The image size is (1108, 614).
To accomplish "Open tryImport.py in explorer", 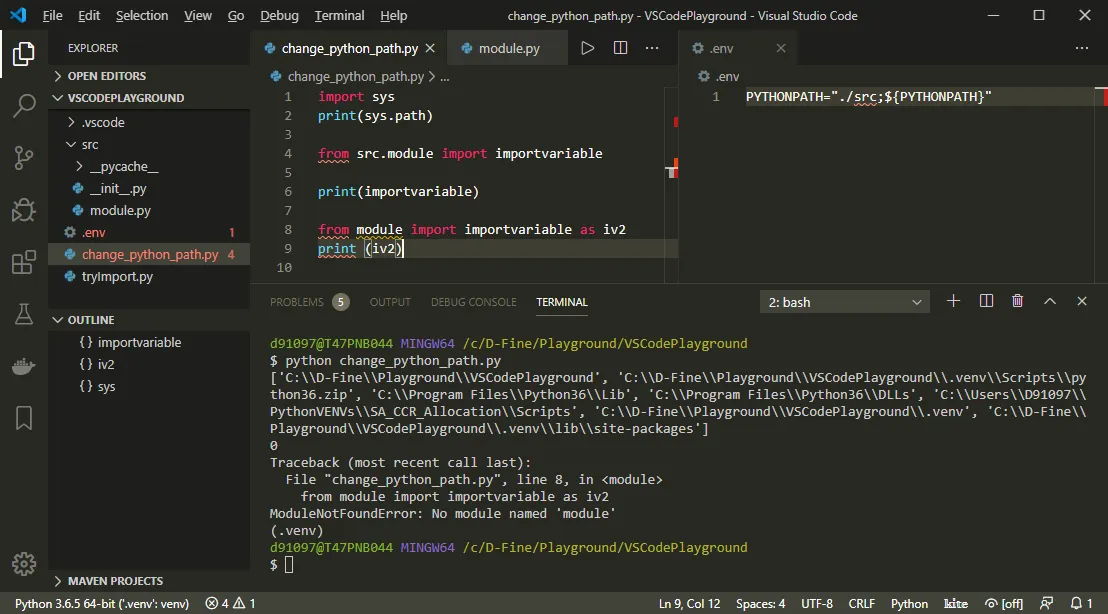I will pyautogui.click(x=149, y=276).
